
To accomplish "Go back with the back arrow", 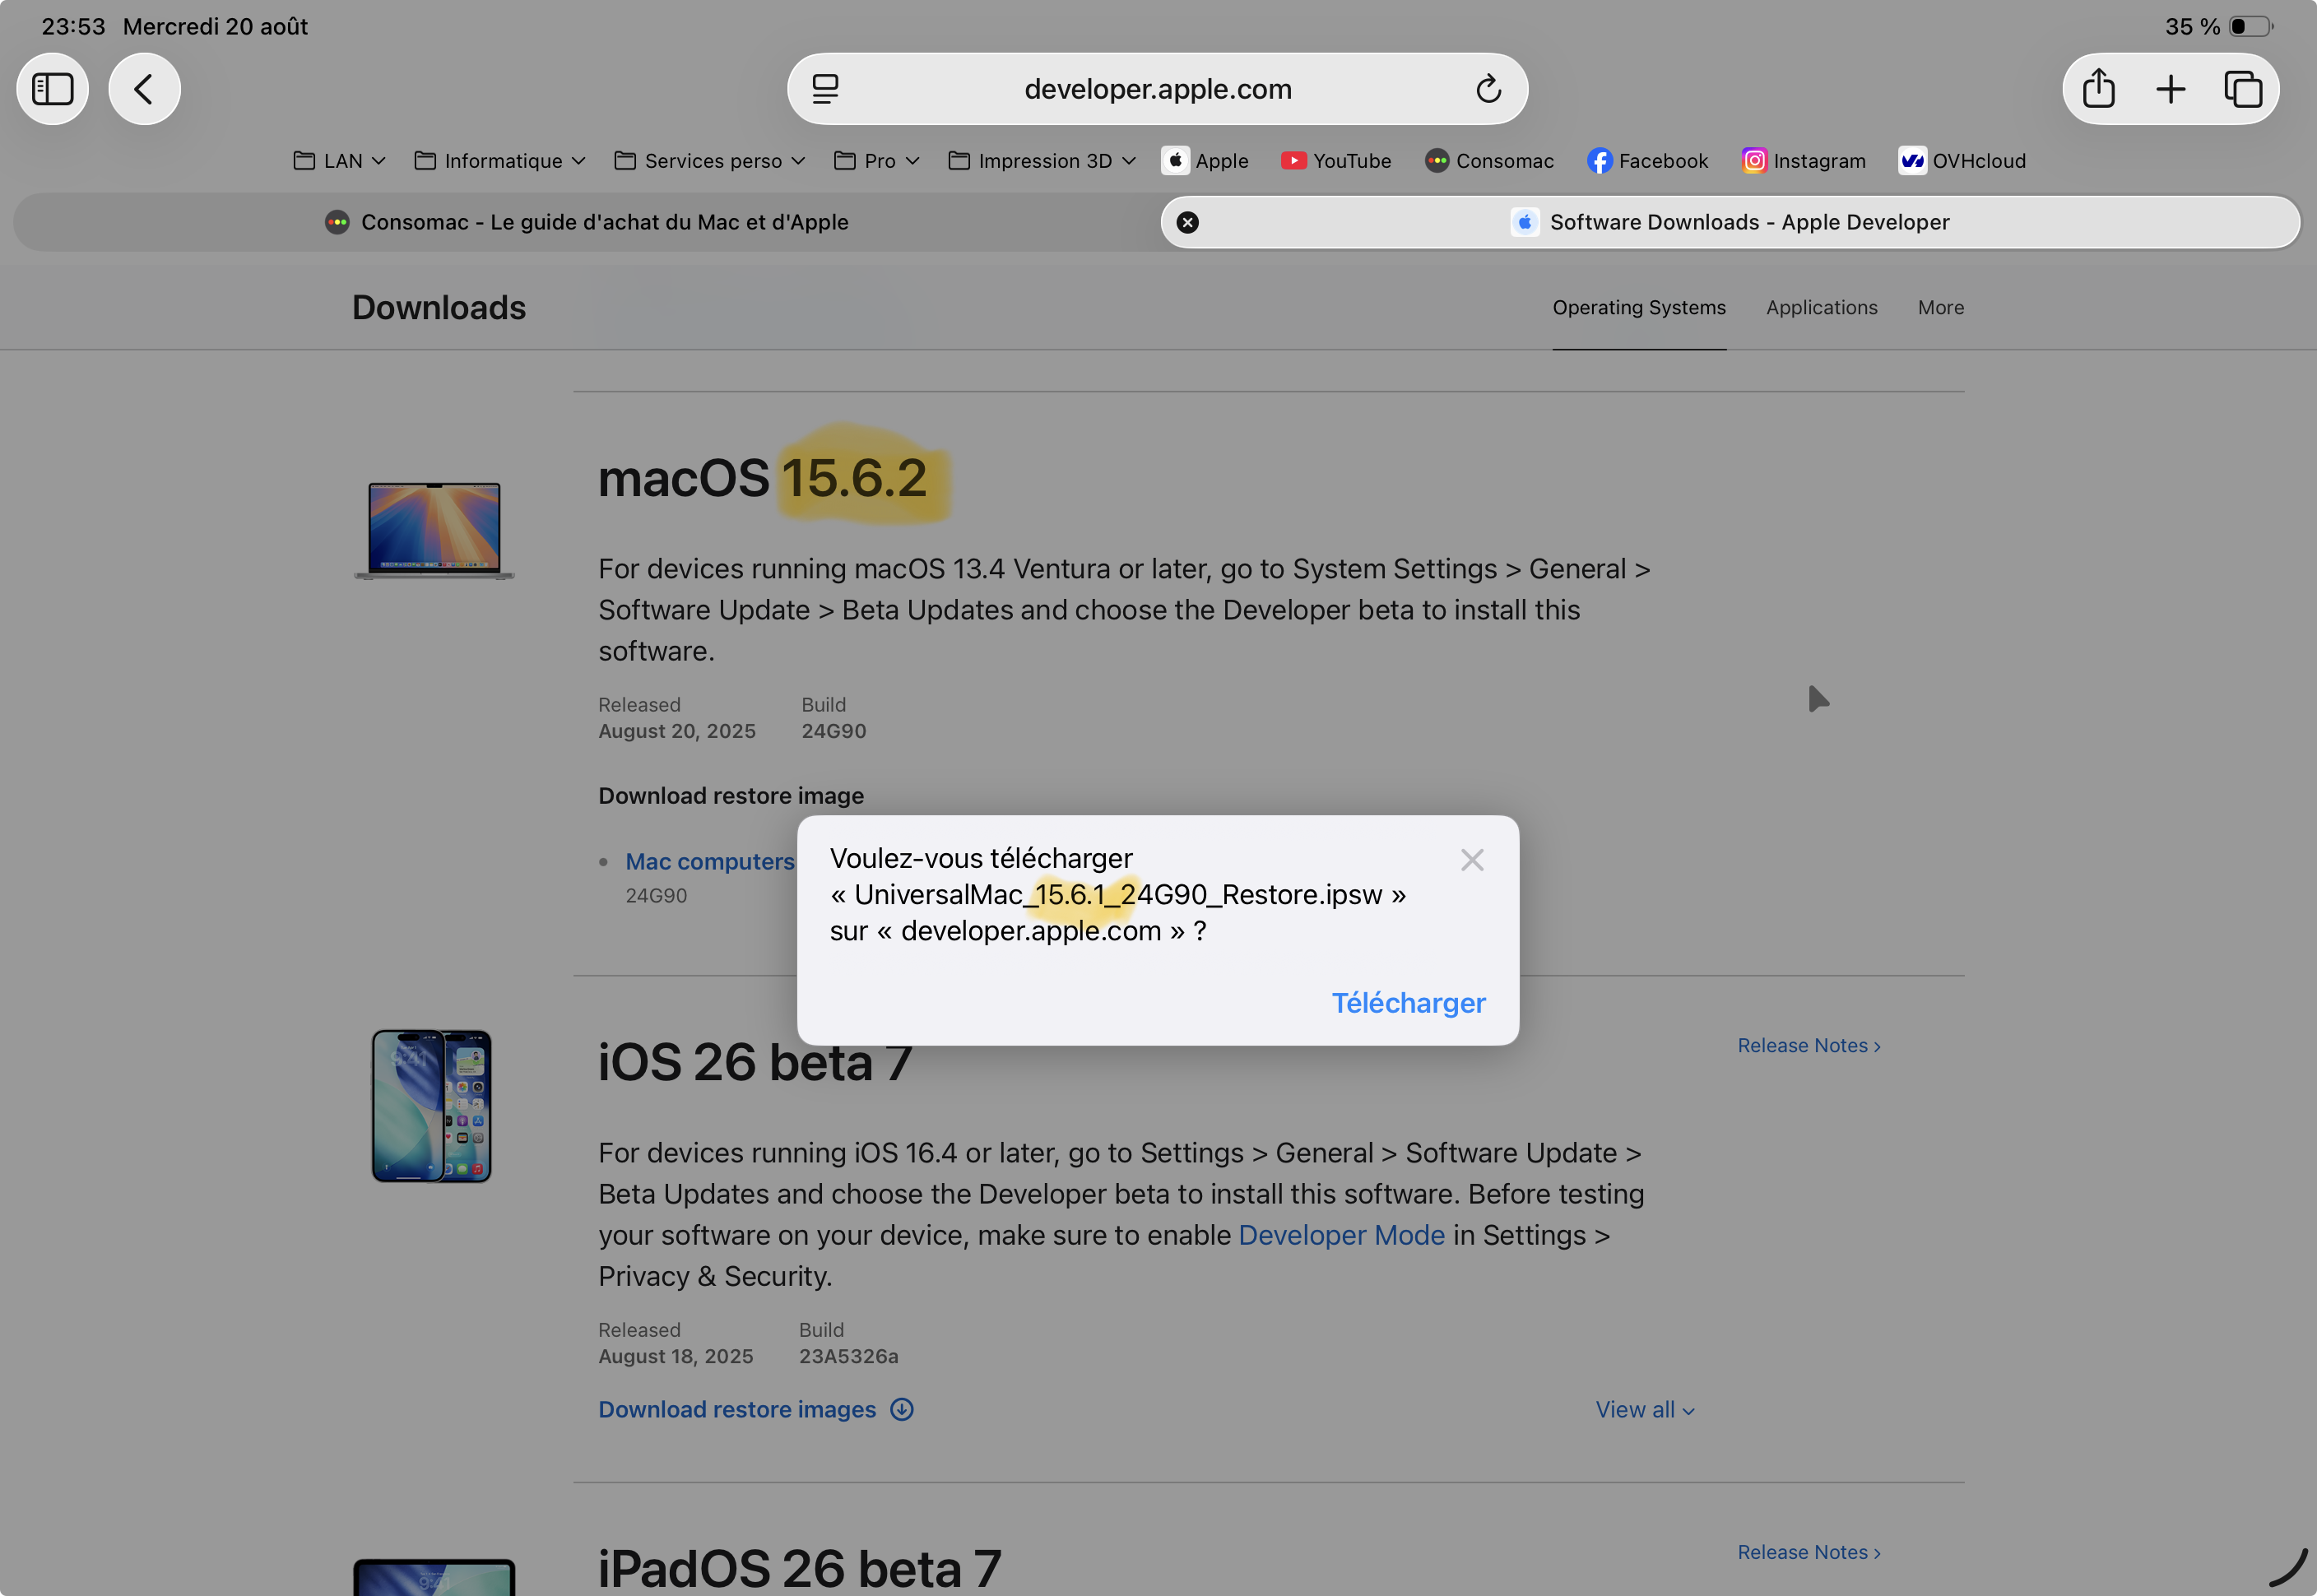I will click(x=144, y=89).
